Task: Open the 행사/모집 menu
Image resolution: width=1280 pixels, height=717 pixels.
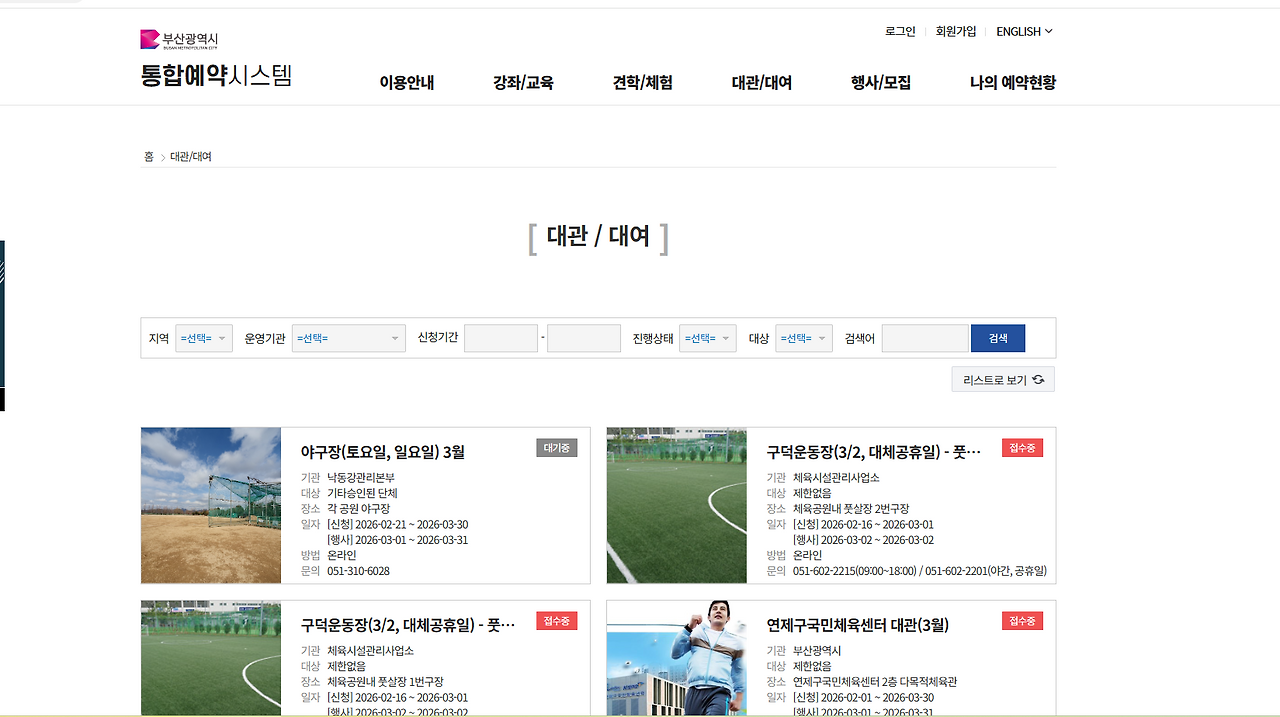Action: 881,82
